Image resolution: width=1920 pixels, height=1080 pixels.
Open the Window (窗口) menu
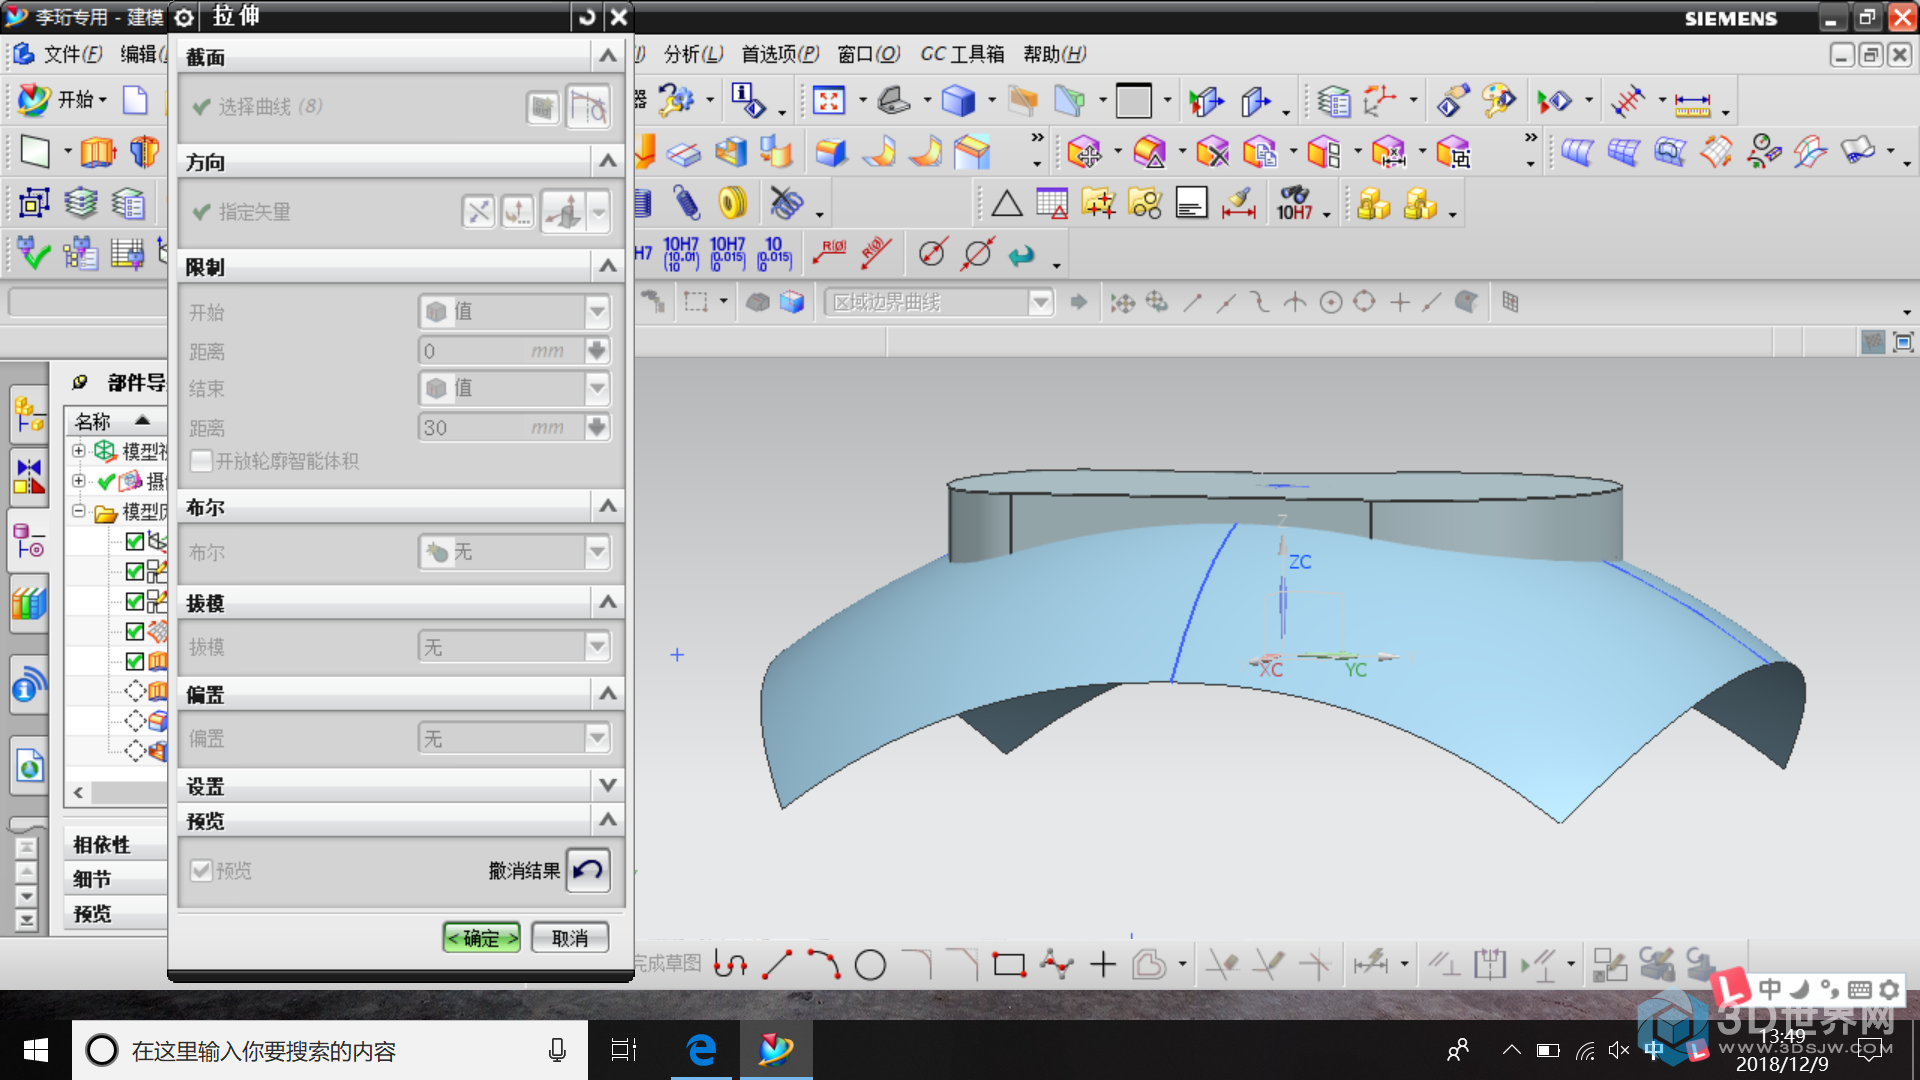point(869,54)
